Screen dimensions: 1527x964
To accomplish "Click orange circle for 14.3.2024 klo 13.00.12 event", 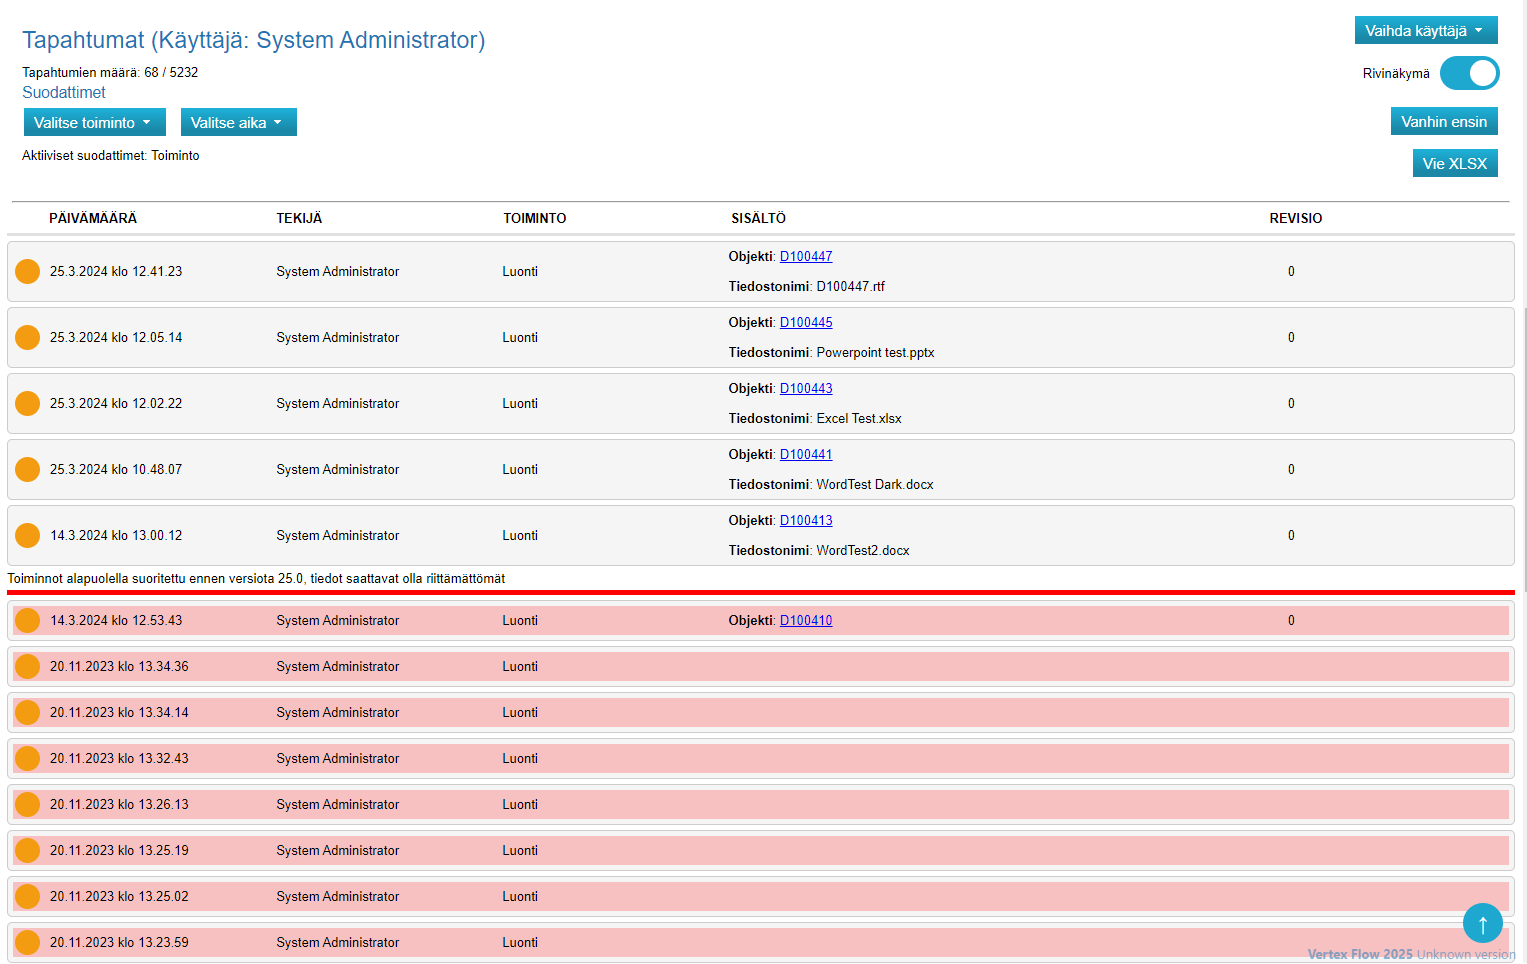I will [28, 535].
